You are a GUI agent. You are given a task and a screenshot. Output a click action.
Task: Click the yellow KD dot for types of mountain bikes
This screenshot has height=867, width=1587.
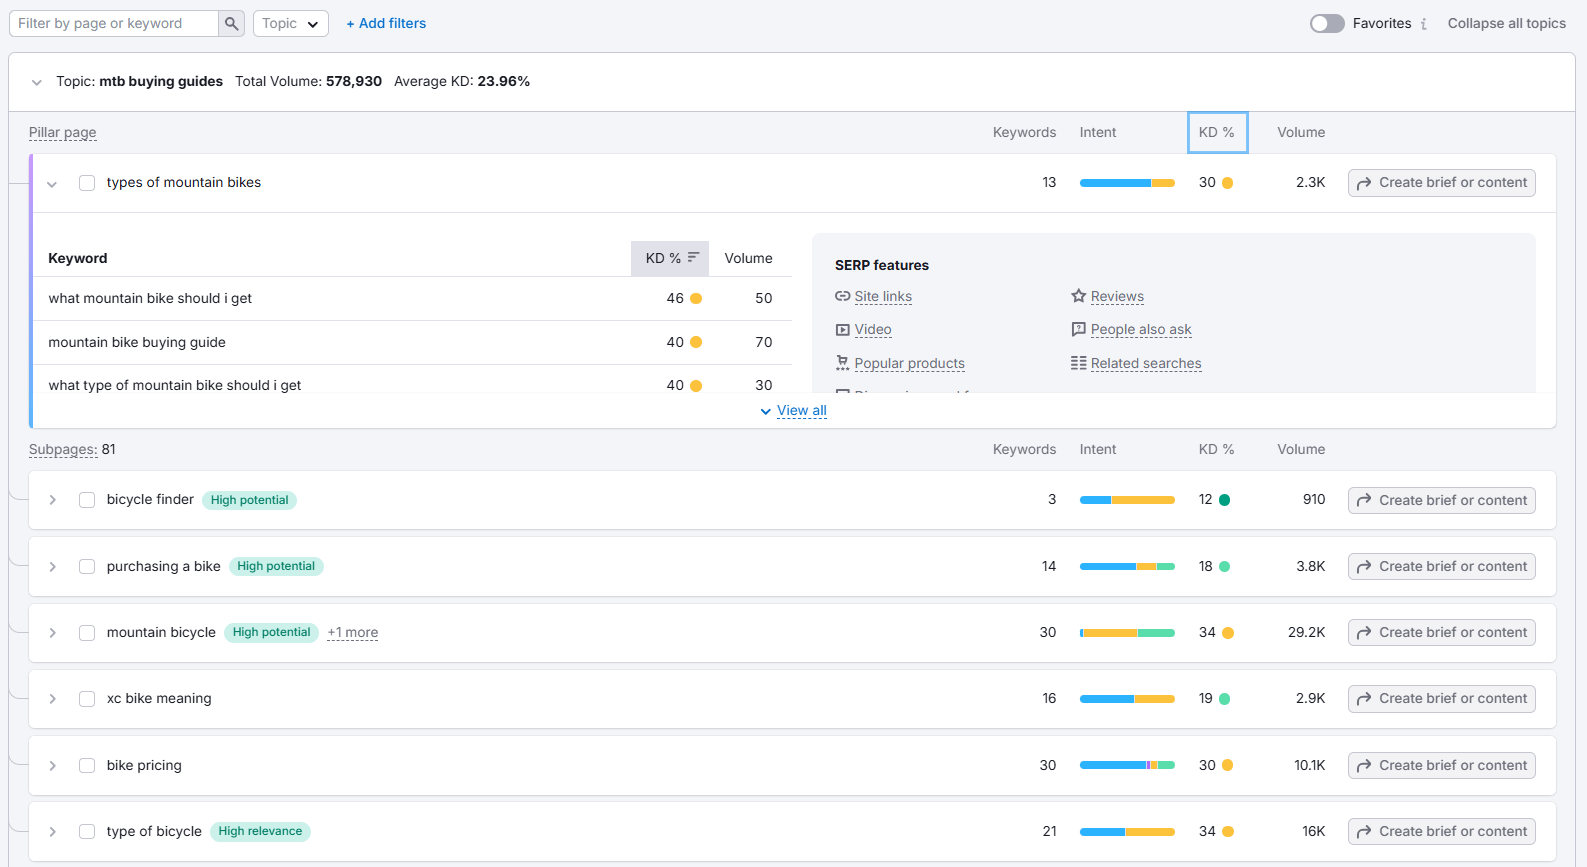coord(1227,183)
